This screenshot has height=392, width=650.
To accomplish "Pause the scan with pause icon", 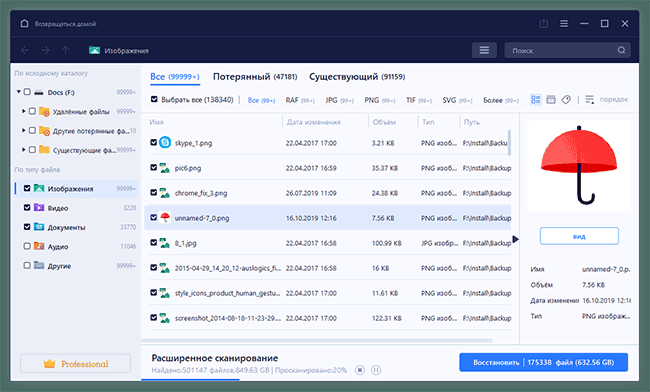I will tap(376, 370).
